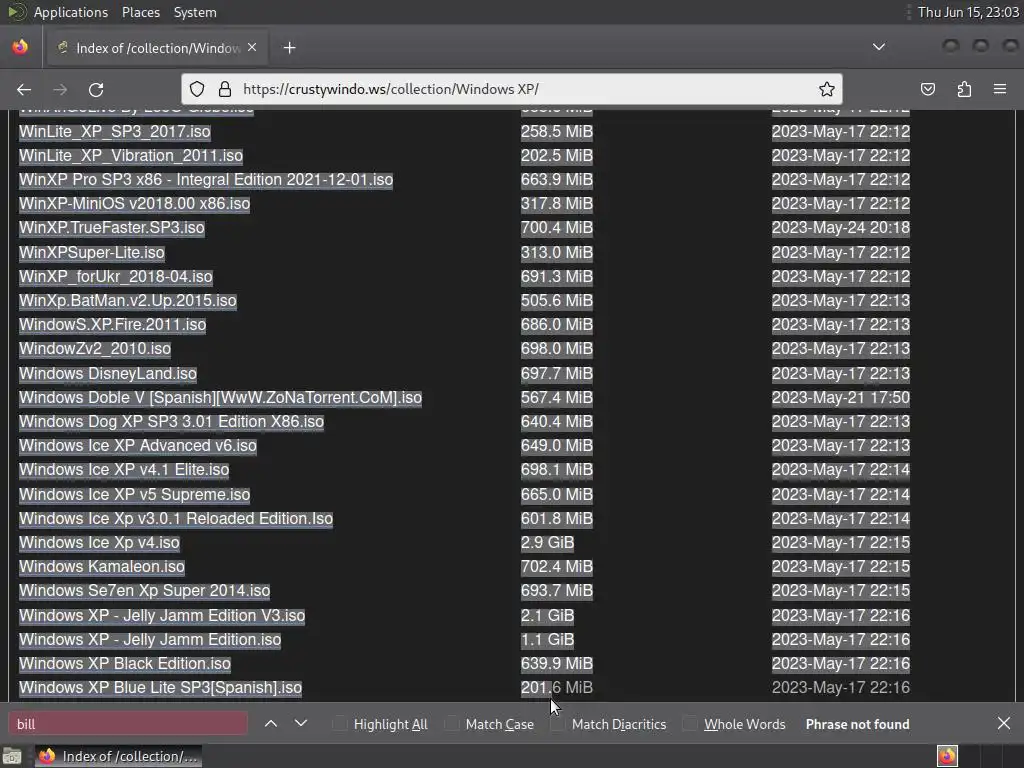Screen dimensions: 1024x768
Task: Go back to the previous page
Action: [x=24, y=89]
